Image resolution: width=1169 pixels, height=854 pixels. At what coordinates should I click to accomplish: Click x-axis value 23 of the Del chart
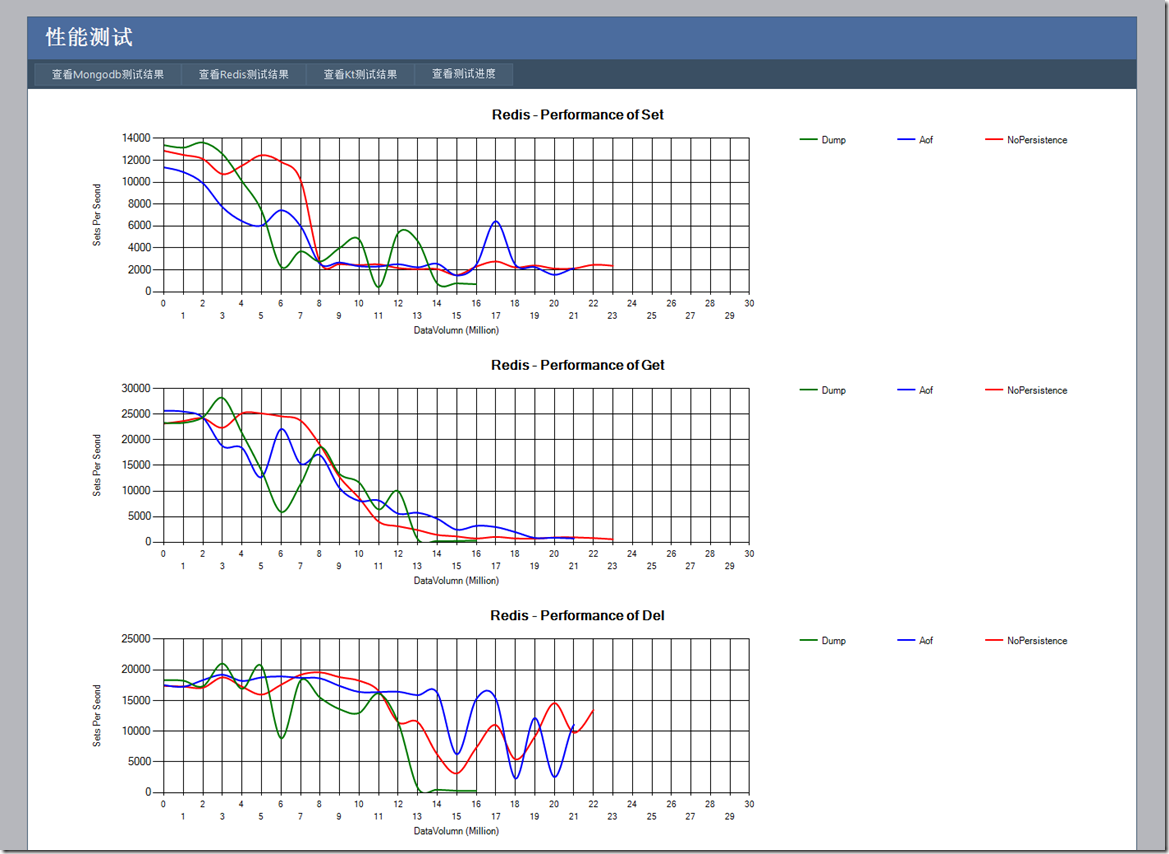613,817
